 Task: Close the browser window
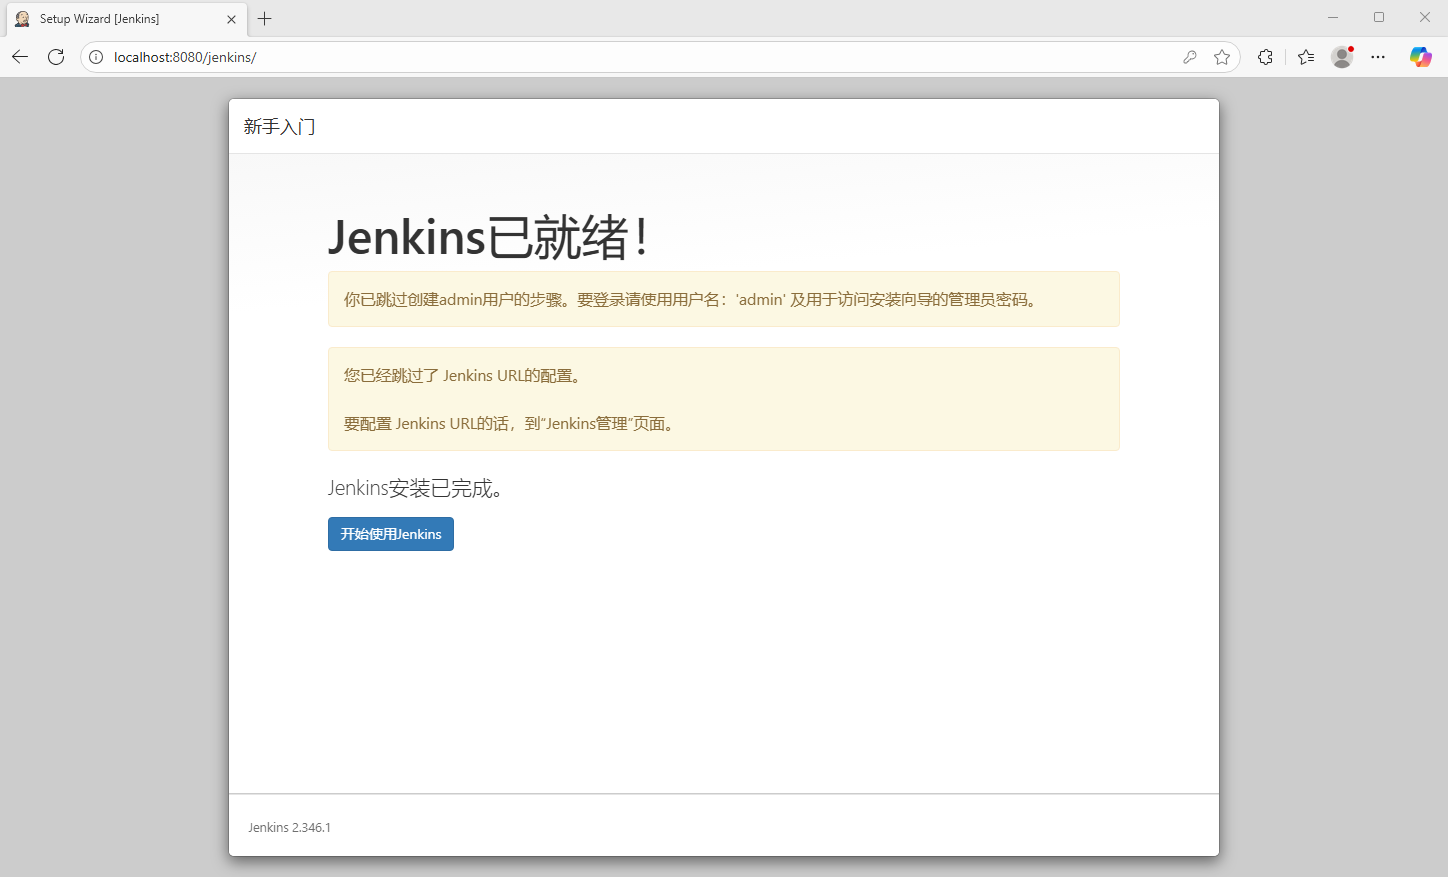[1425, 18]
